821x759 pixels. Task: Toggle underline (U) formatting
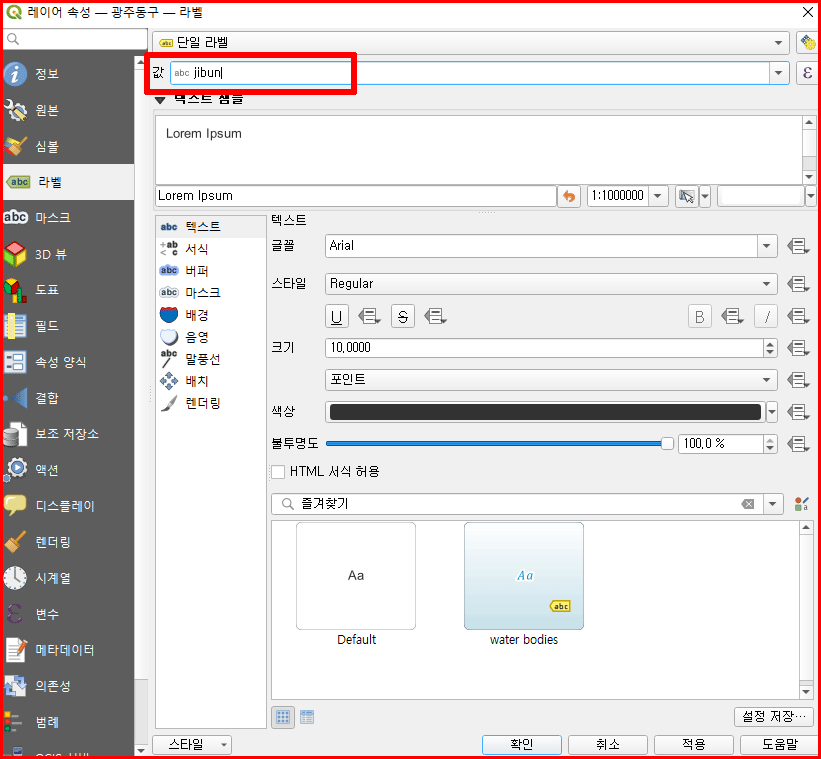point(337,317)
